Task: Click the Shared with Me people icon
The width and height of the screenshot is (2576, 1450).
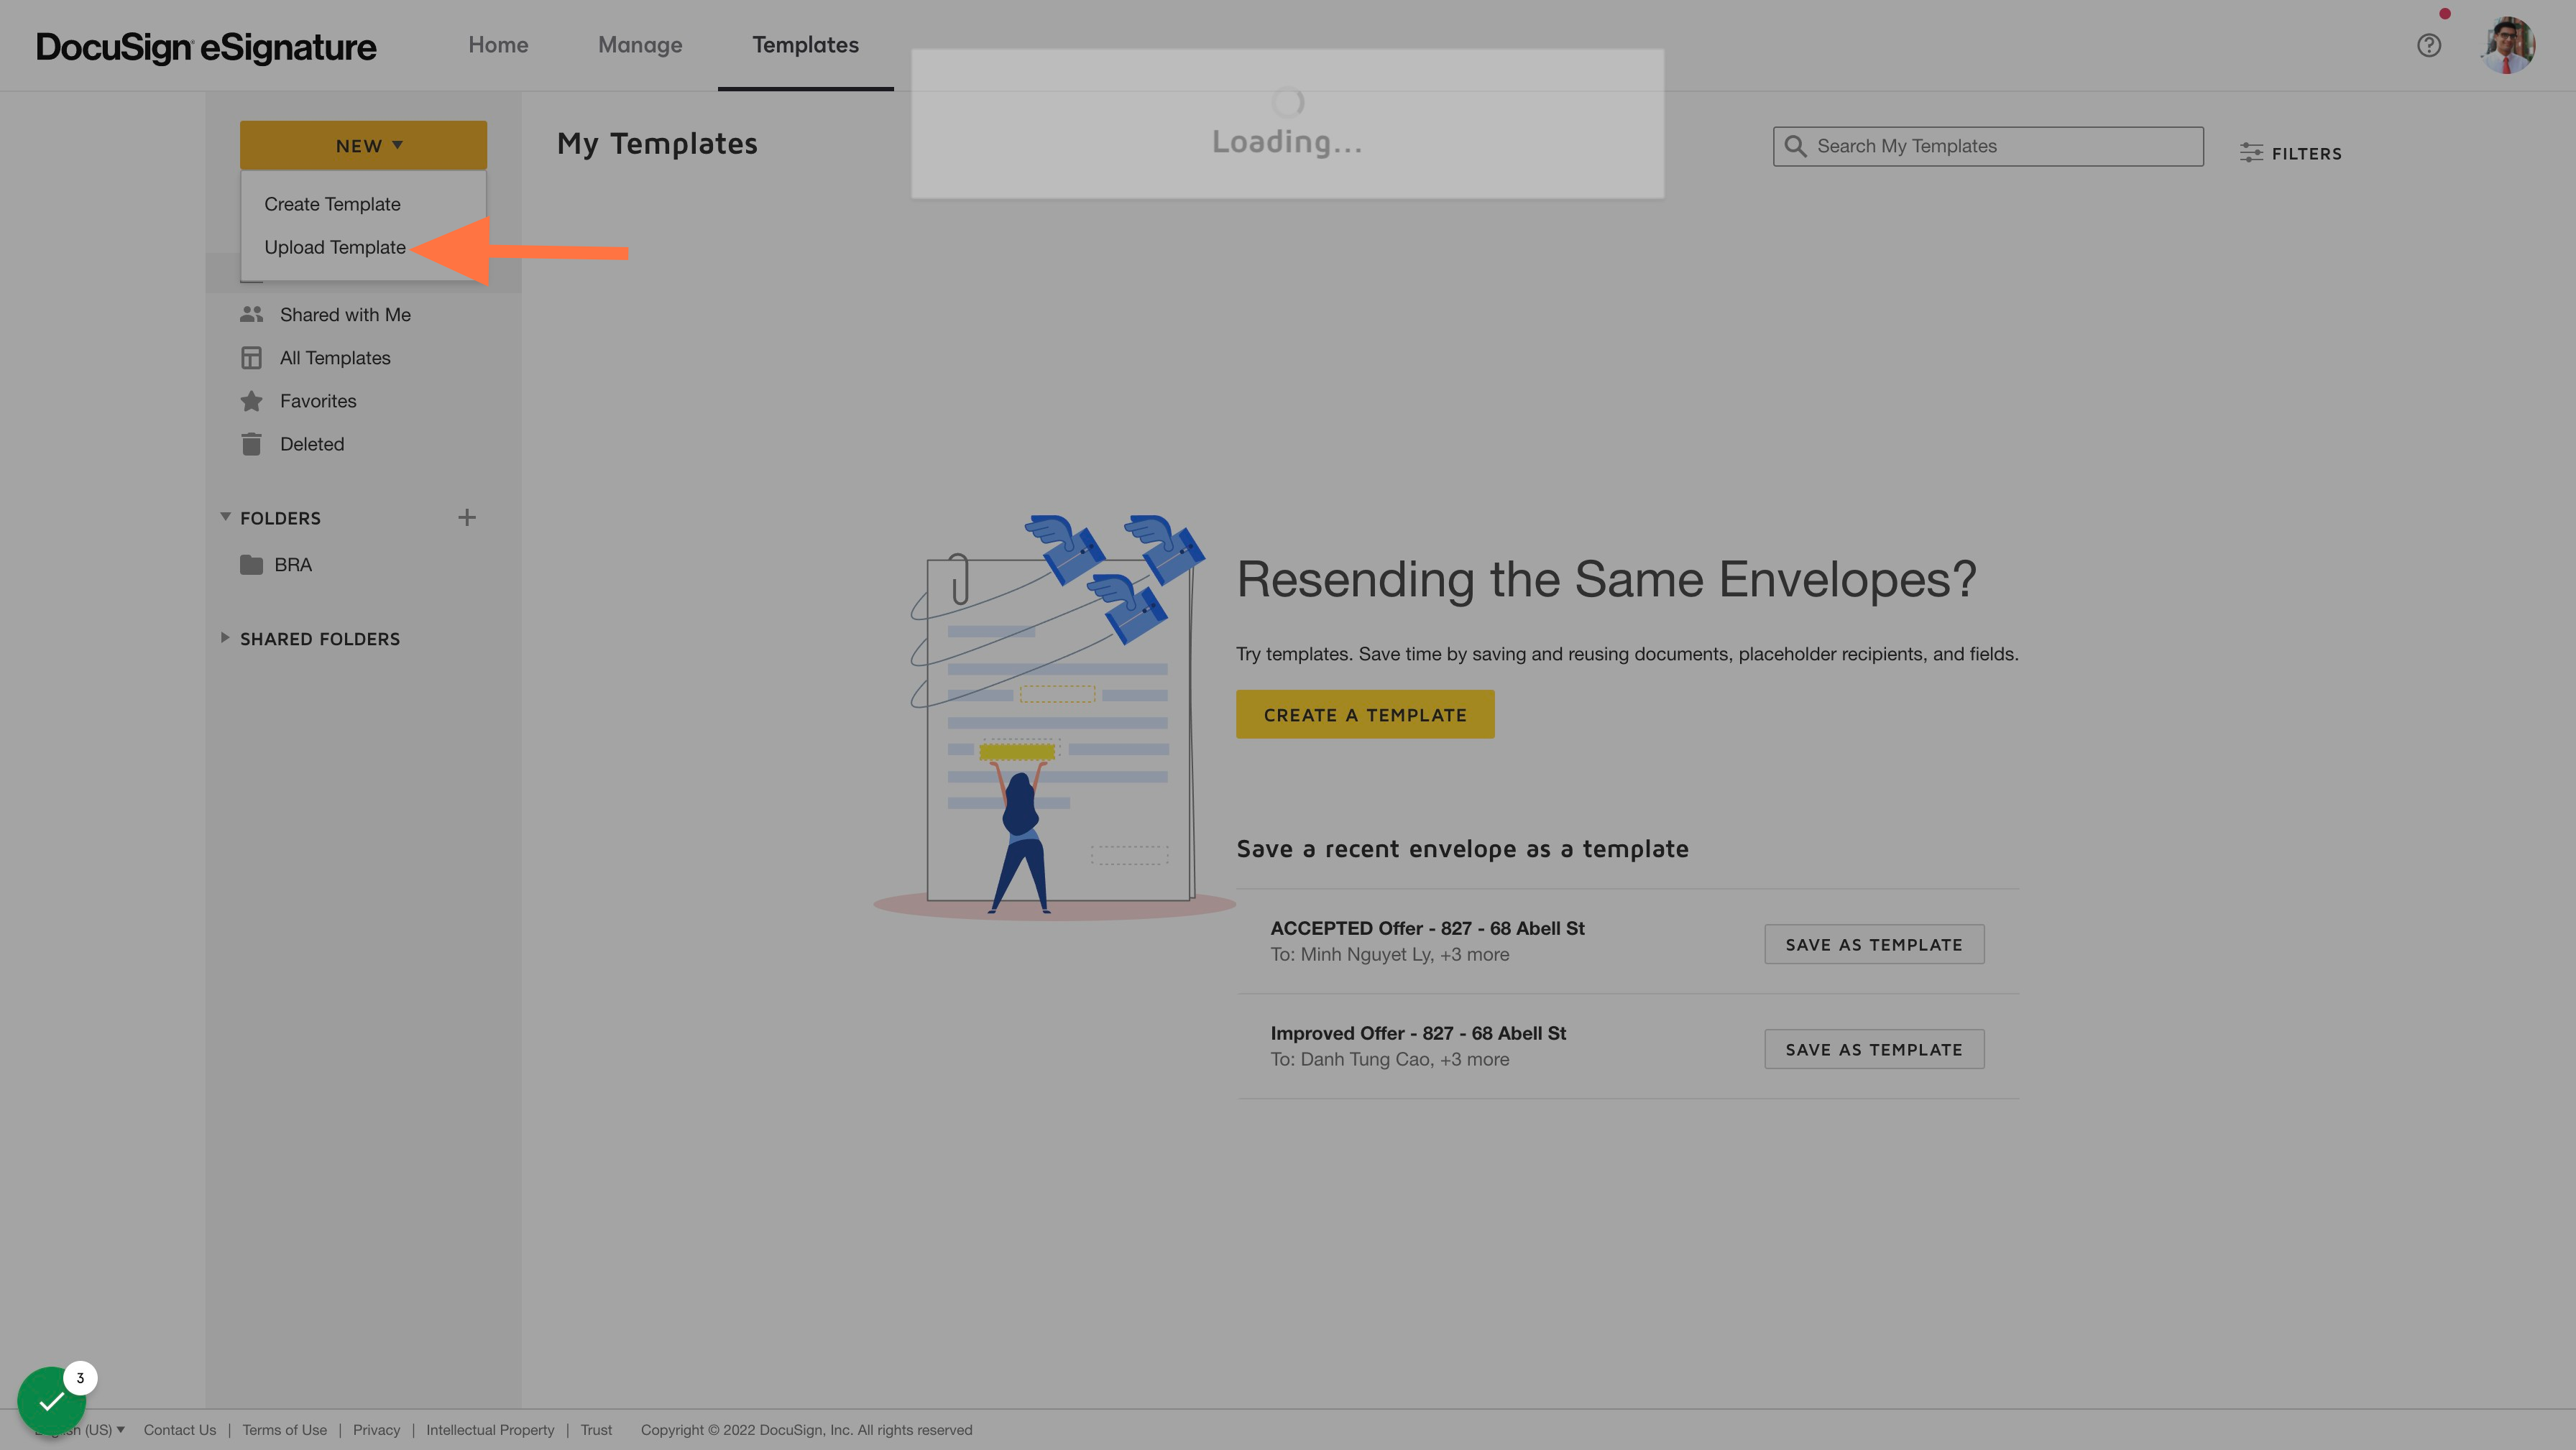Action: point(251,314)
